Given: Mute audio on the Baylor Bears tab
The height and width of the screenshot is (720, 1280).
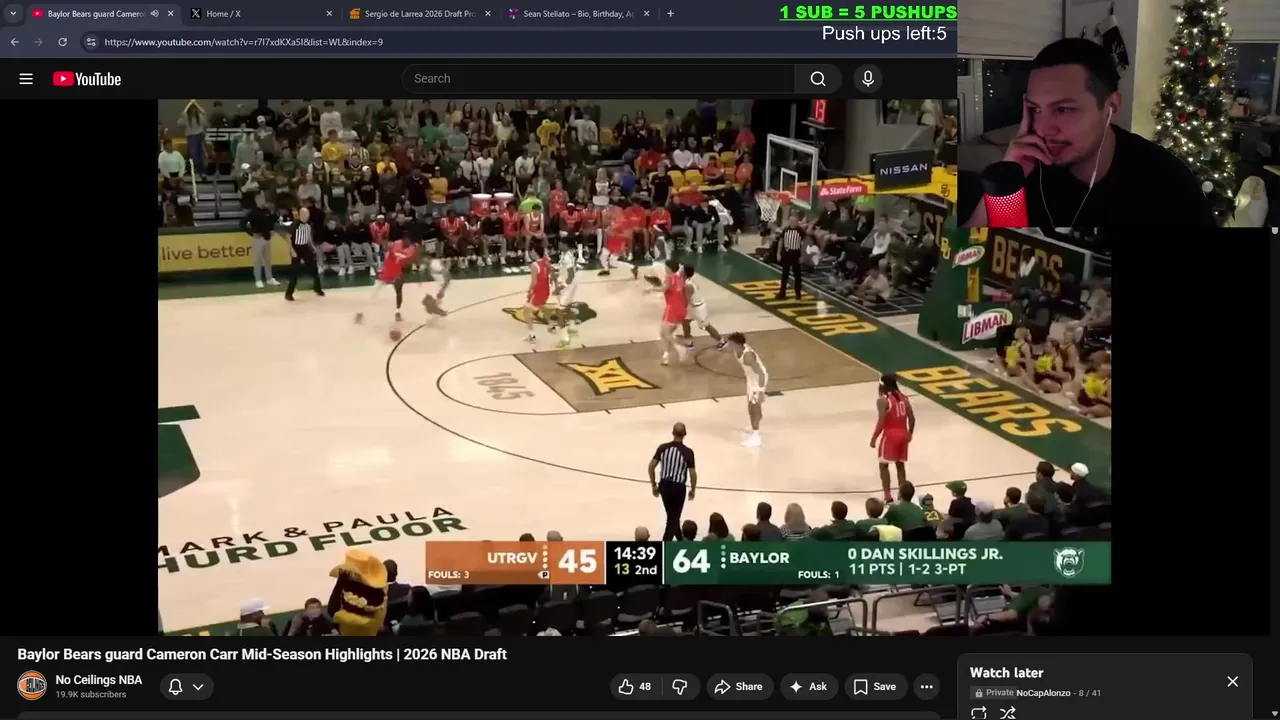Looking at the screenshot, I should (x=154, y=14).
